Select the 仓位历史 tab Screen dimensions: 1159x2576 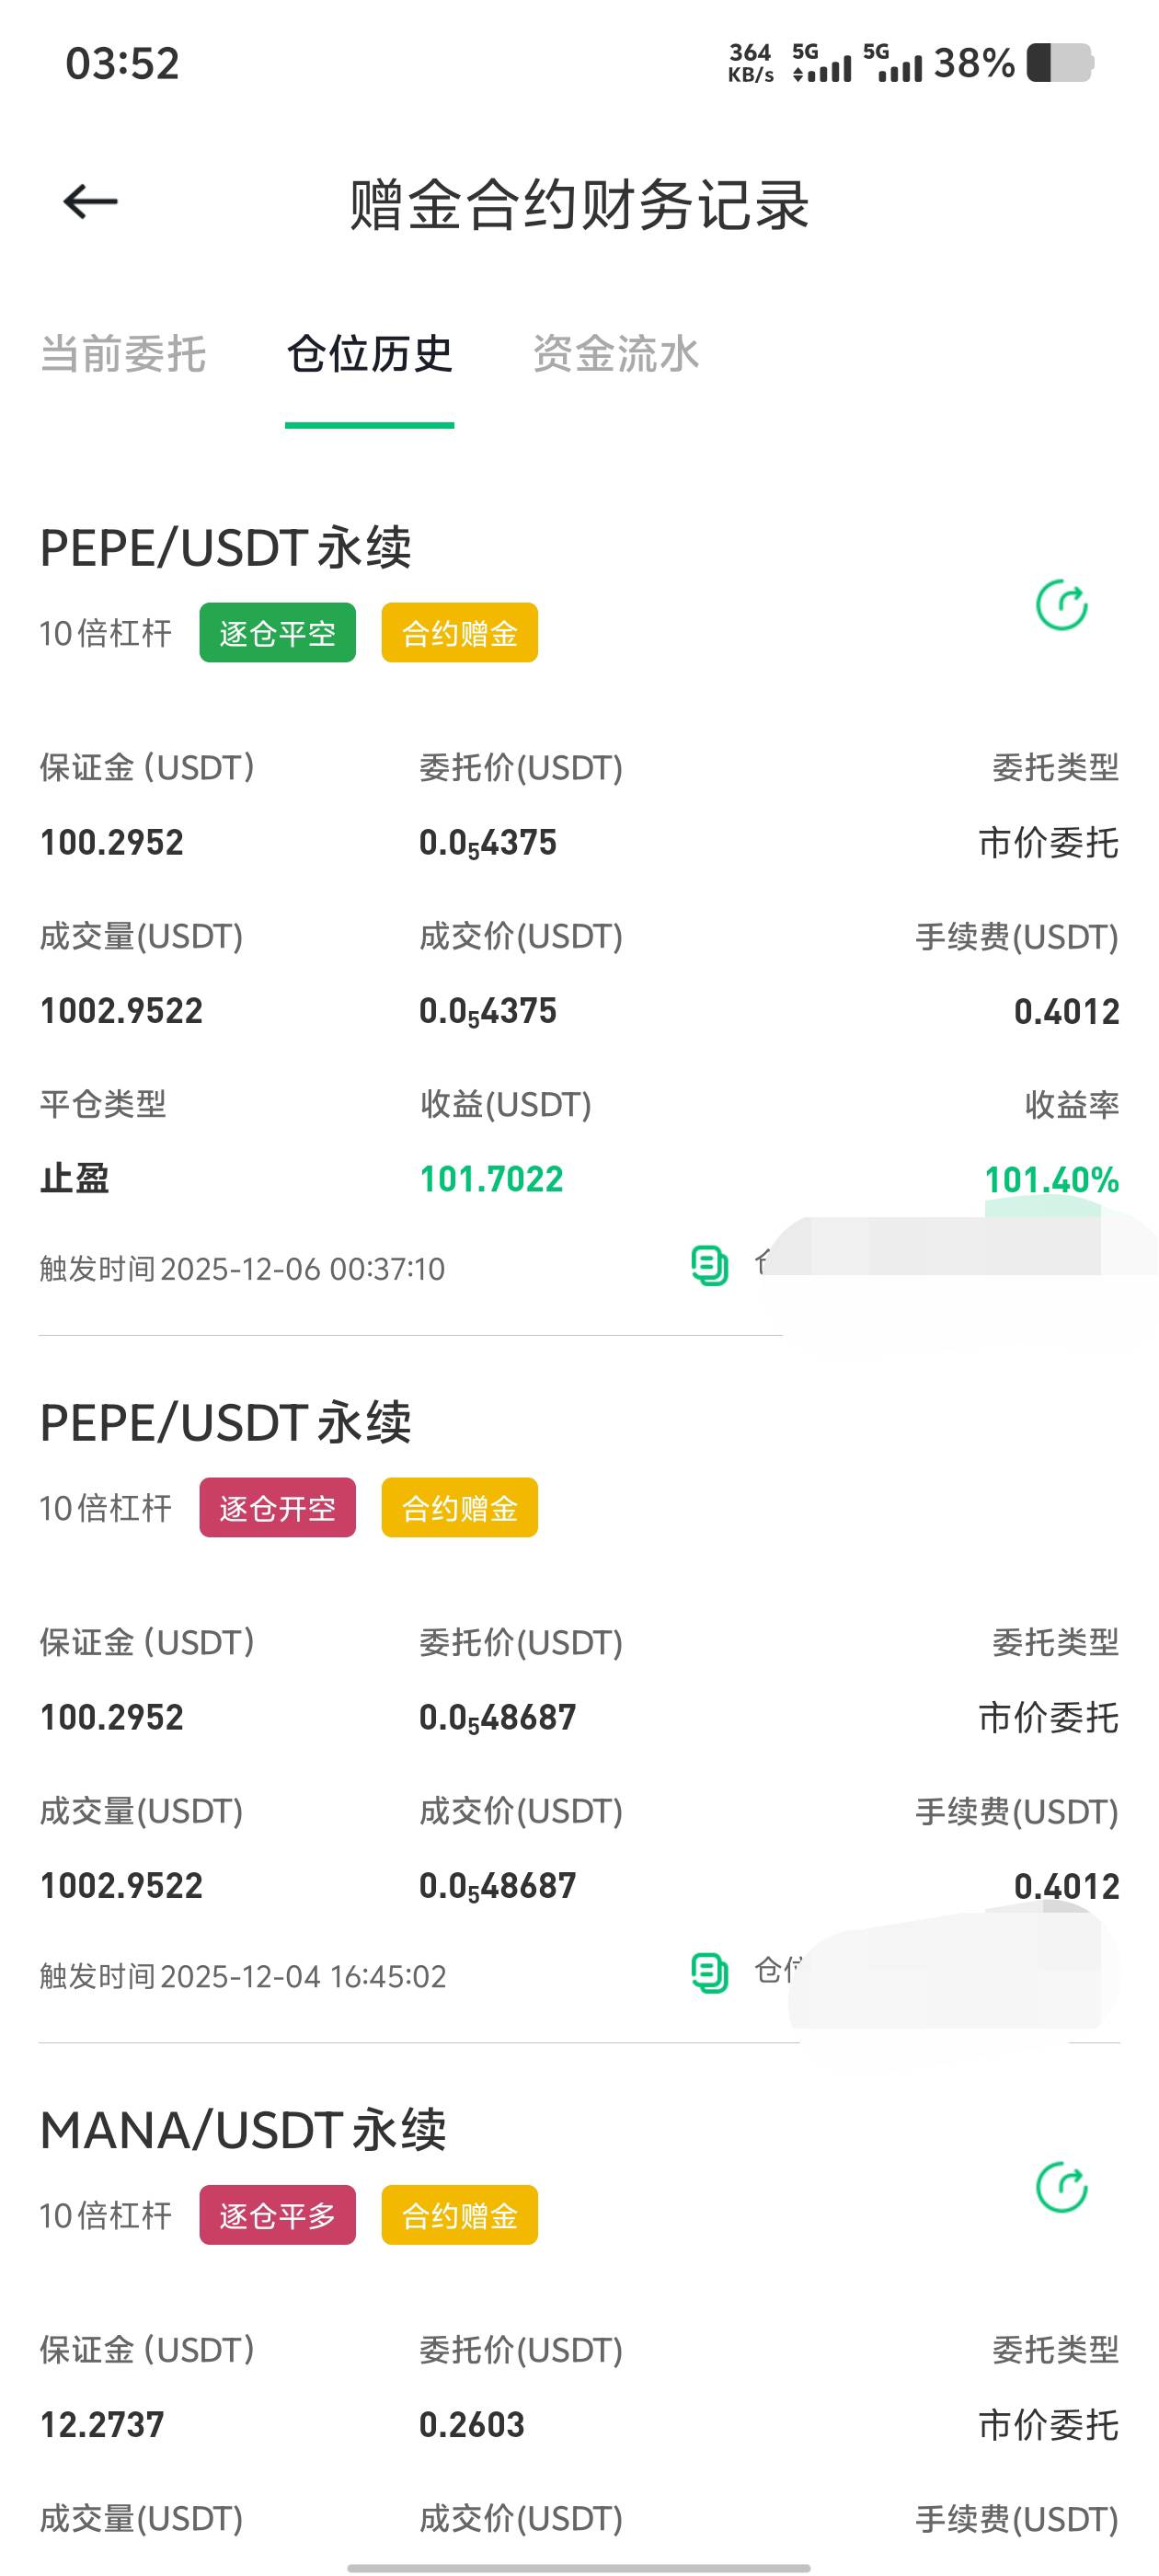tap(369, 354)
